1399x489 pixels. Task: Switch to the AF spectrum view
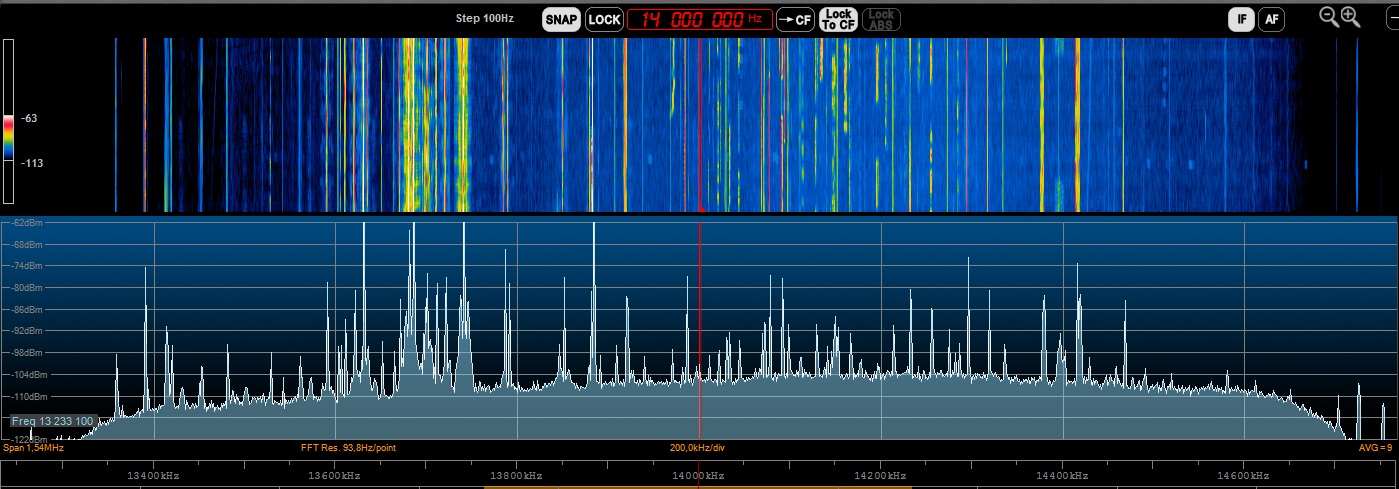pyautogui.click(x=1271, y=18)
